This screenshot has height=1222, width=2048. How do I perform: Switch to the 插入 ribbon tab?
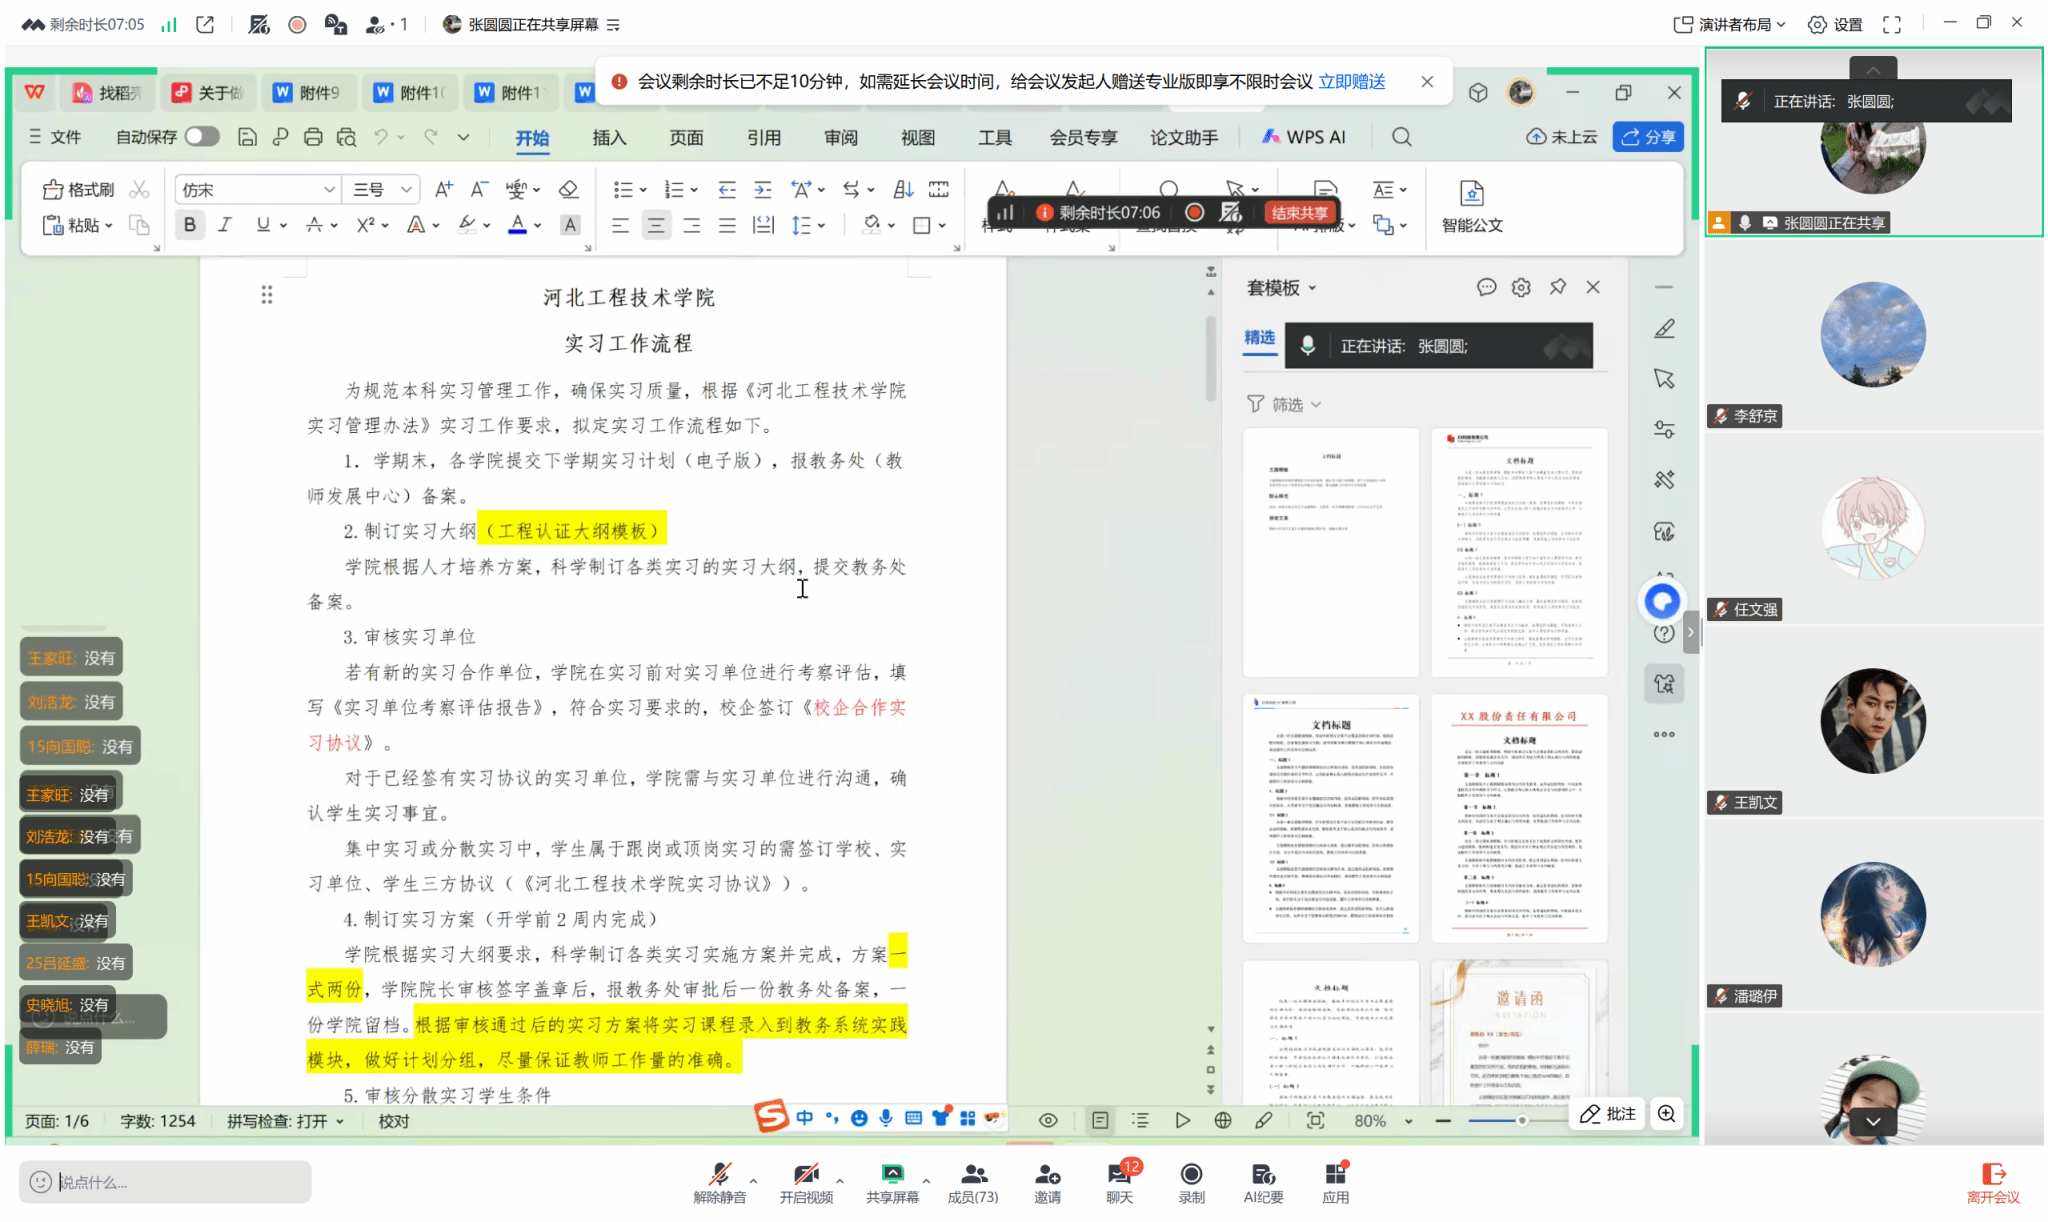coord(609,137)
